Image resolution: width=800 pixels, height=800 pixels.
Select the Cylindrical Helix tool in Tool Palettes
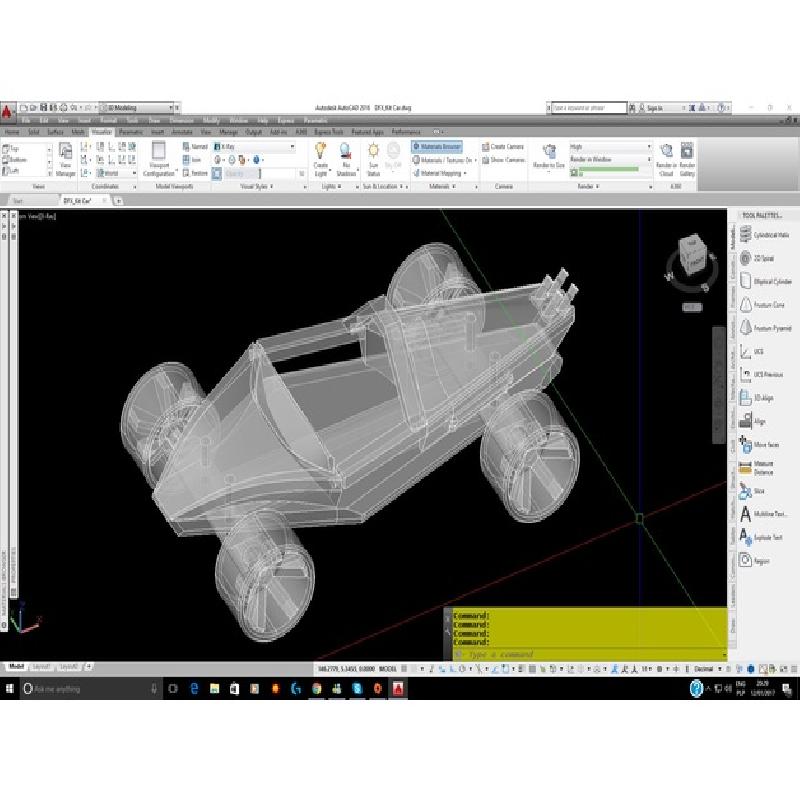tap(765, 235)
